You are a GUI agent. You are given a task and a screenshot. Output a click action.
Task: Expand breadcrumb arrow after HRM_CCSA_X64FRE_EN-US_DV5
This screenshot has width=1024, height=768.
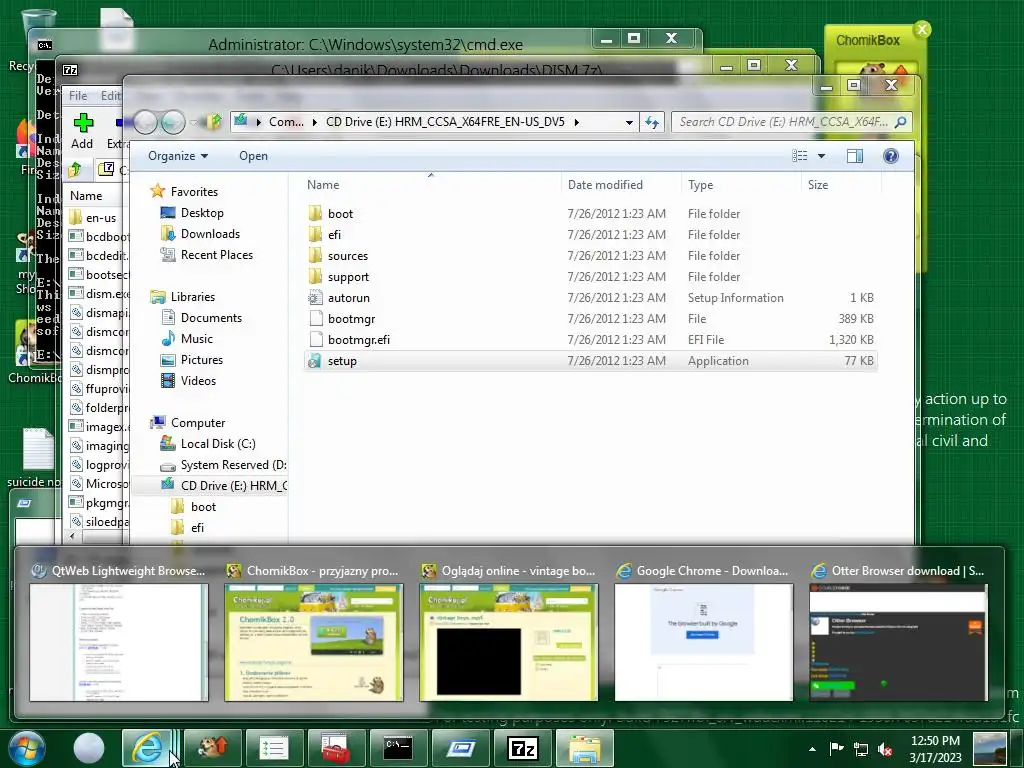click(x=576, y=122)
